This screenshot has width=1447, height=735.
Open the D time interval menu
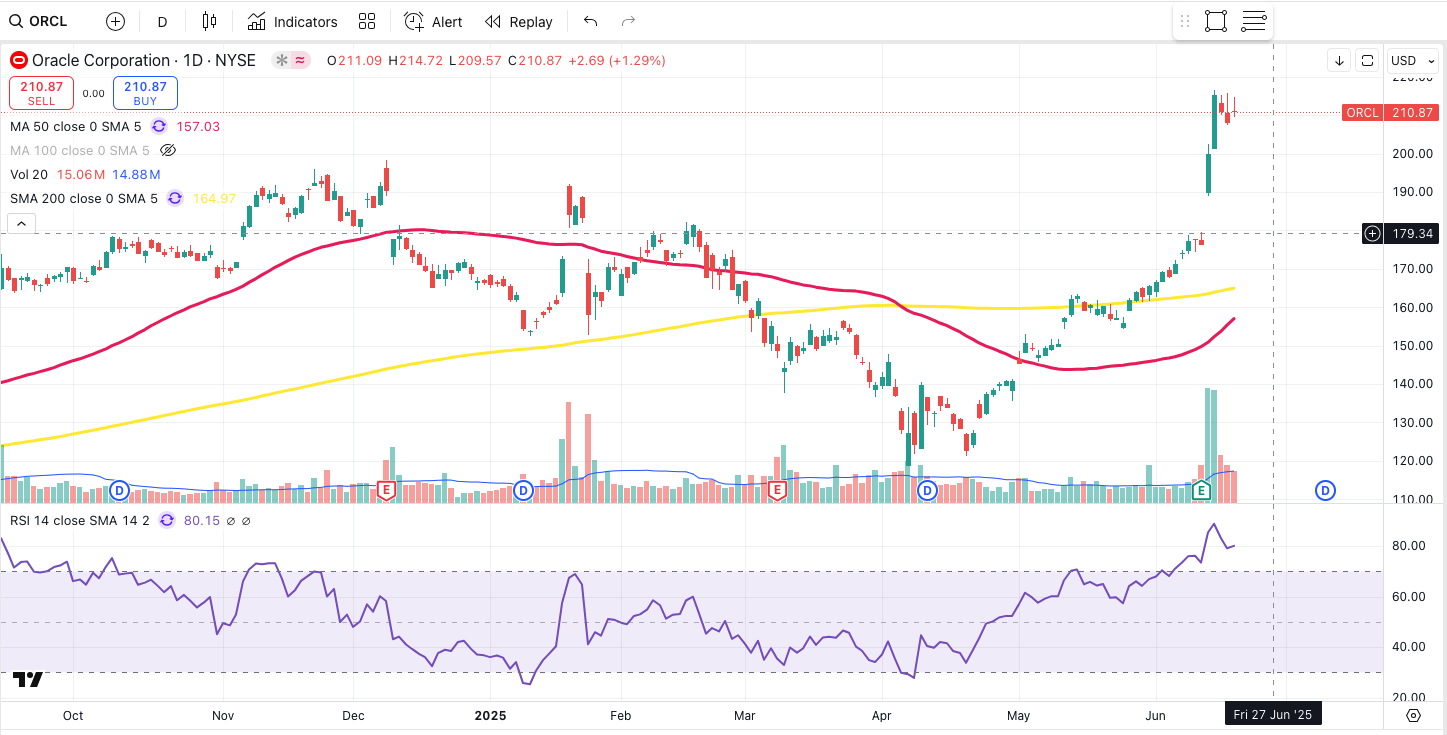pyautogui.click(x=162, y=21)
